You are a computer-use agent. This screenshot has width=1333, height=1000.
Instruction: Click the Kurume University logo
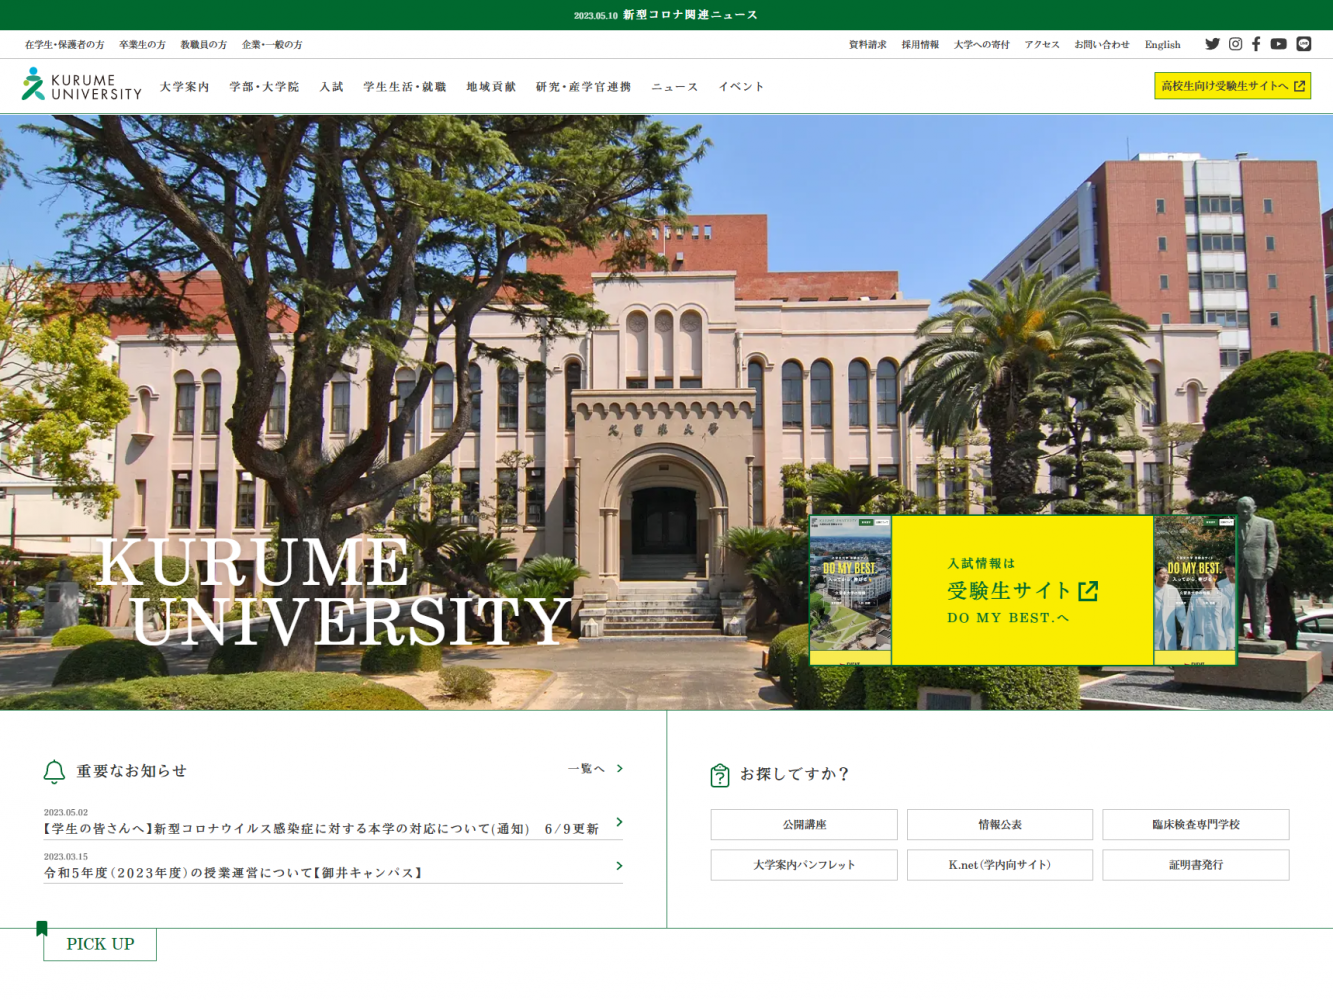(82, 85)
